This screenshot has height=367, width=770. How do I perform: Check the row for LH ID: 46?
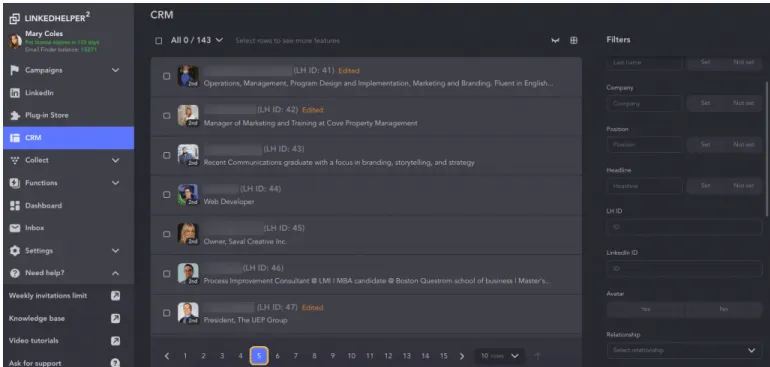click(166, 274)
